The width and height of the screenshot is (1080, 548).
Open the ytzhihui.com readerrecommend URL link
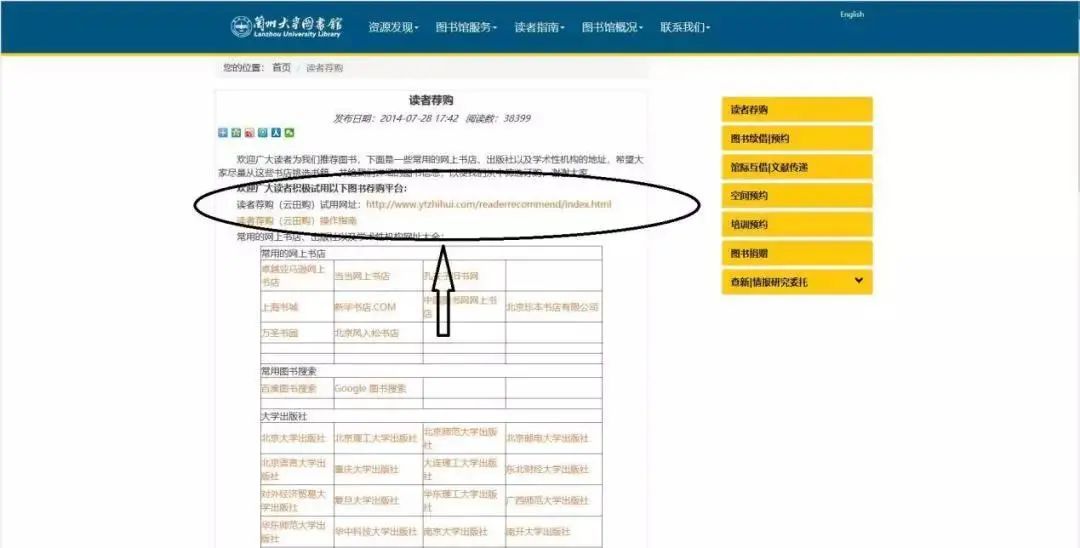point(488,204)
